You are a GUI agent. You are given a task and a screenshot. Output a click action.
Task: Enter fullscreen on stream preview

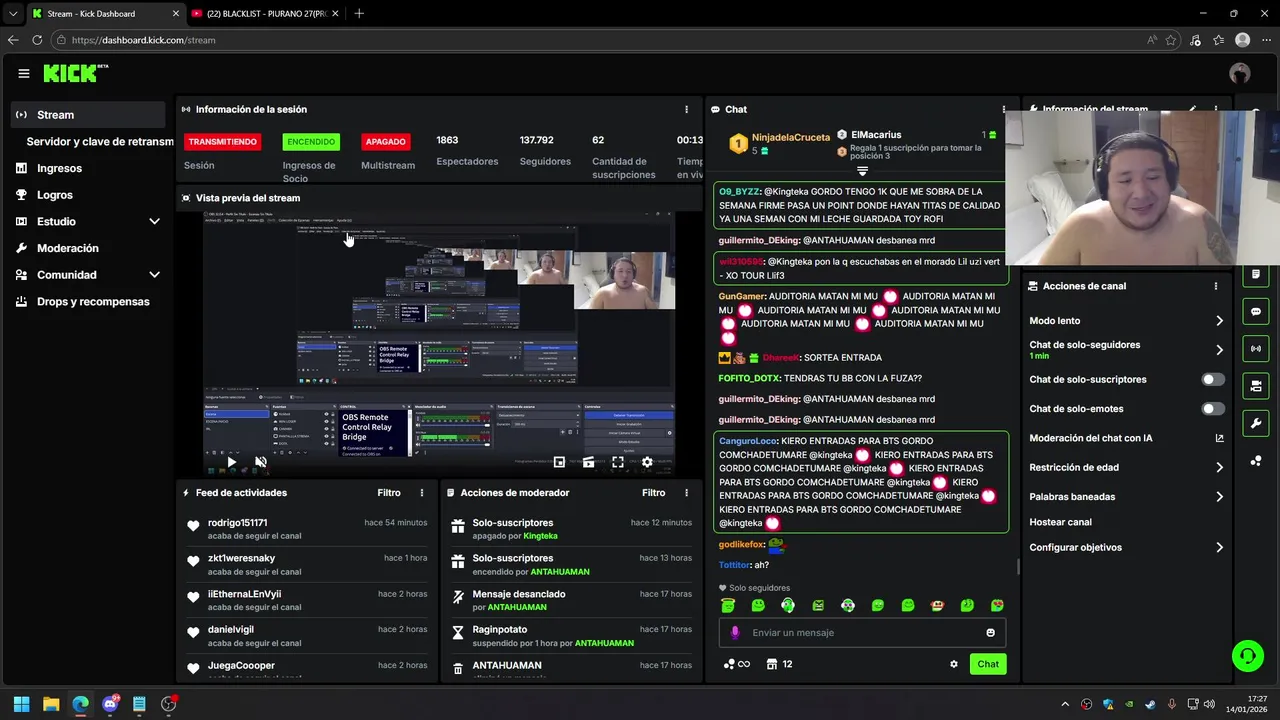618,462
